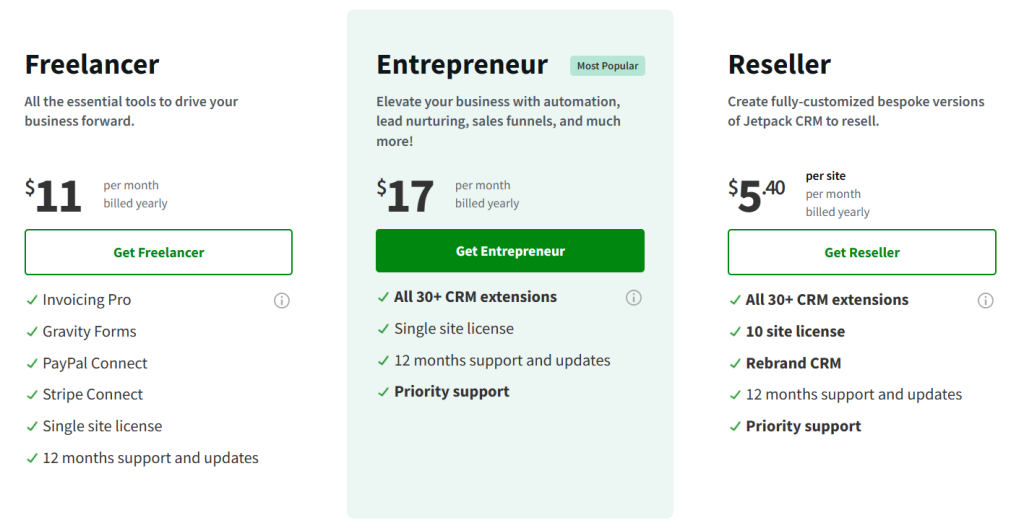Click Invoicing Pro feature text

[87, 300]
